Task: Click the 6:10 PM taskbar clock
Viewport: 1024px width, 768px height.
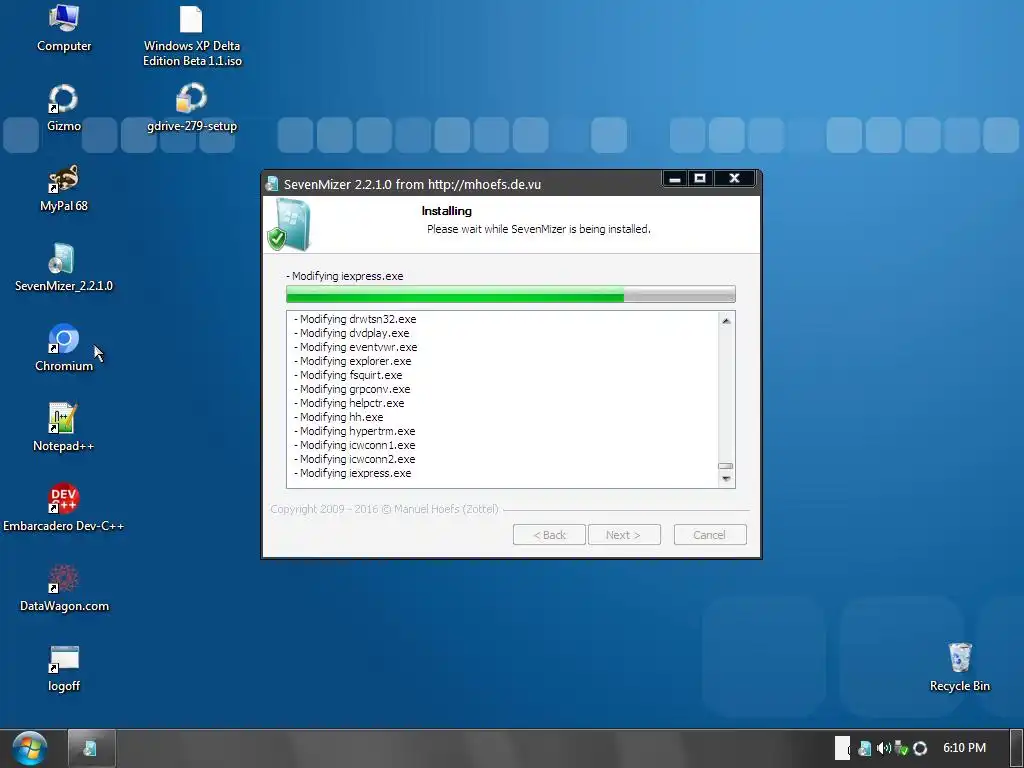Action: pos(964,748)
